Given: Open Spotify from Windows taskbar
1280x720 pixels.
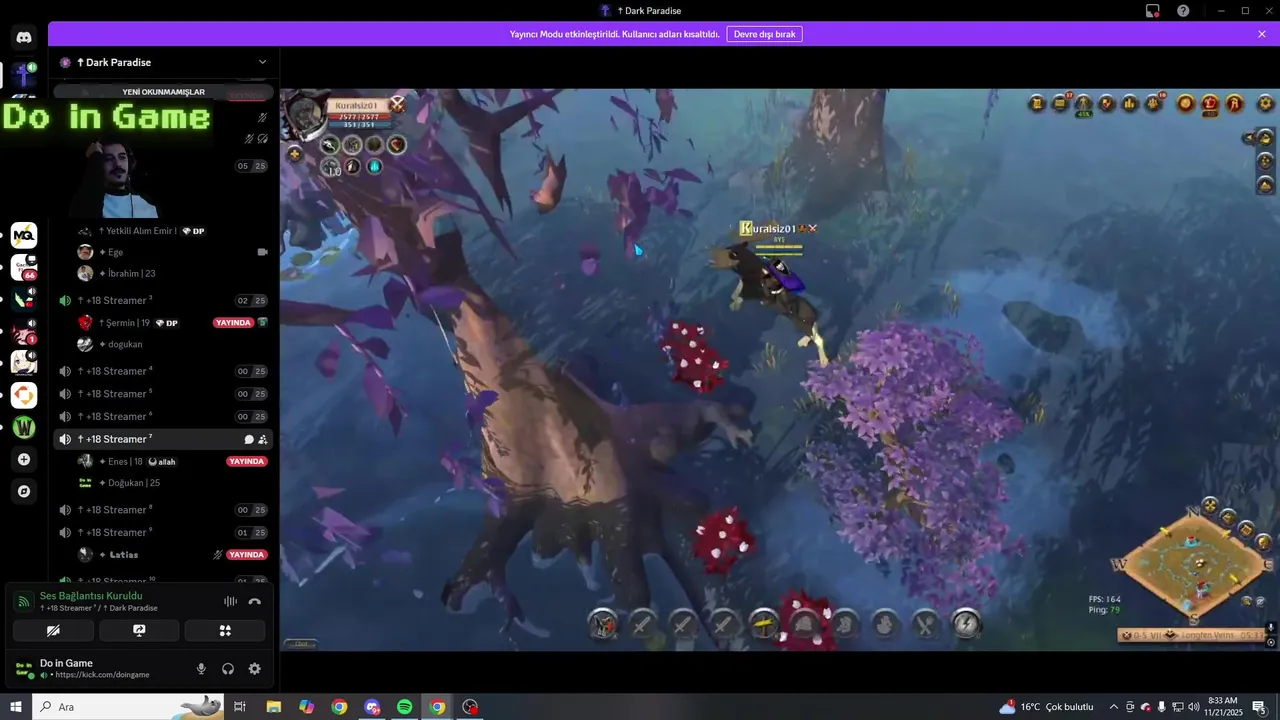Looking at the screenshot, I should coord(404,707).
